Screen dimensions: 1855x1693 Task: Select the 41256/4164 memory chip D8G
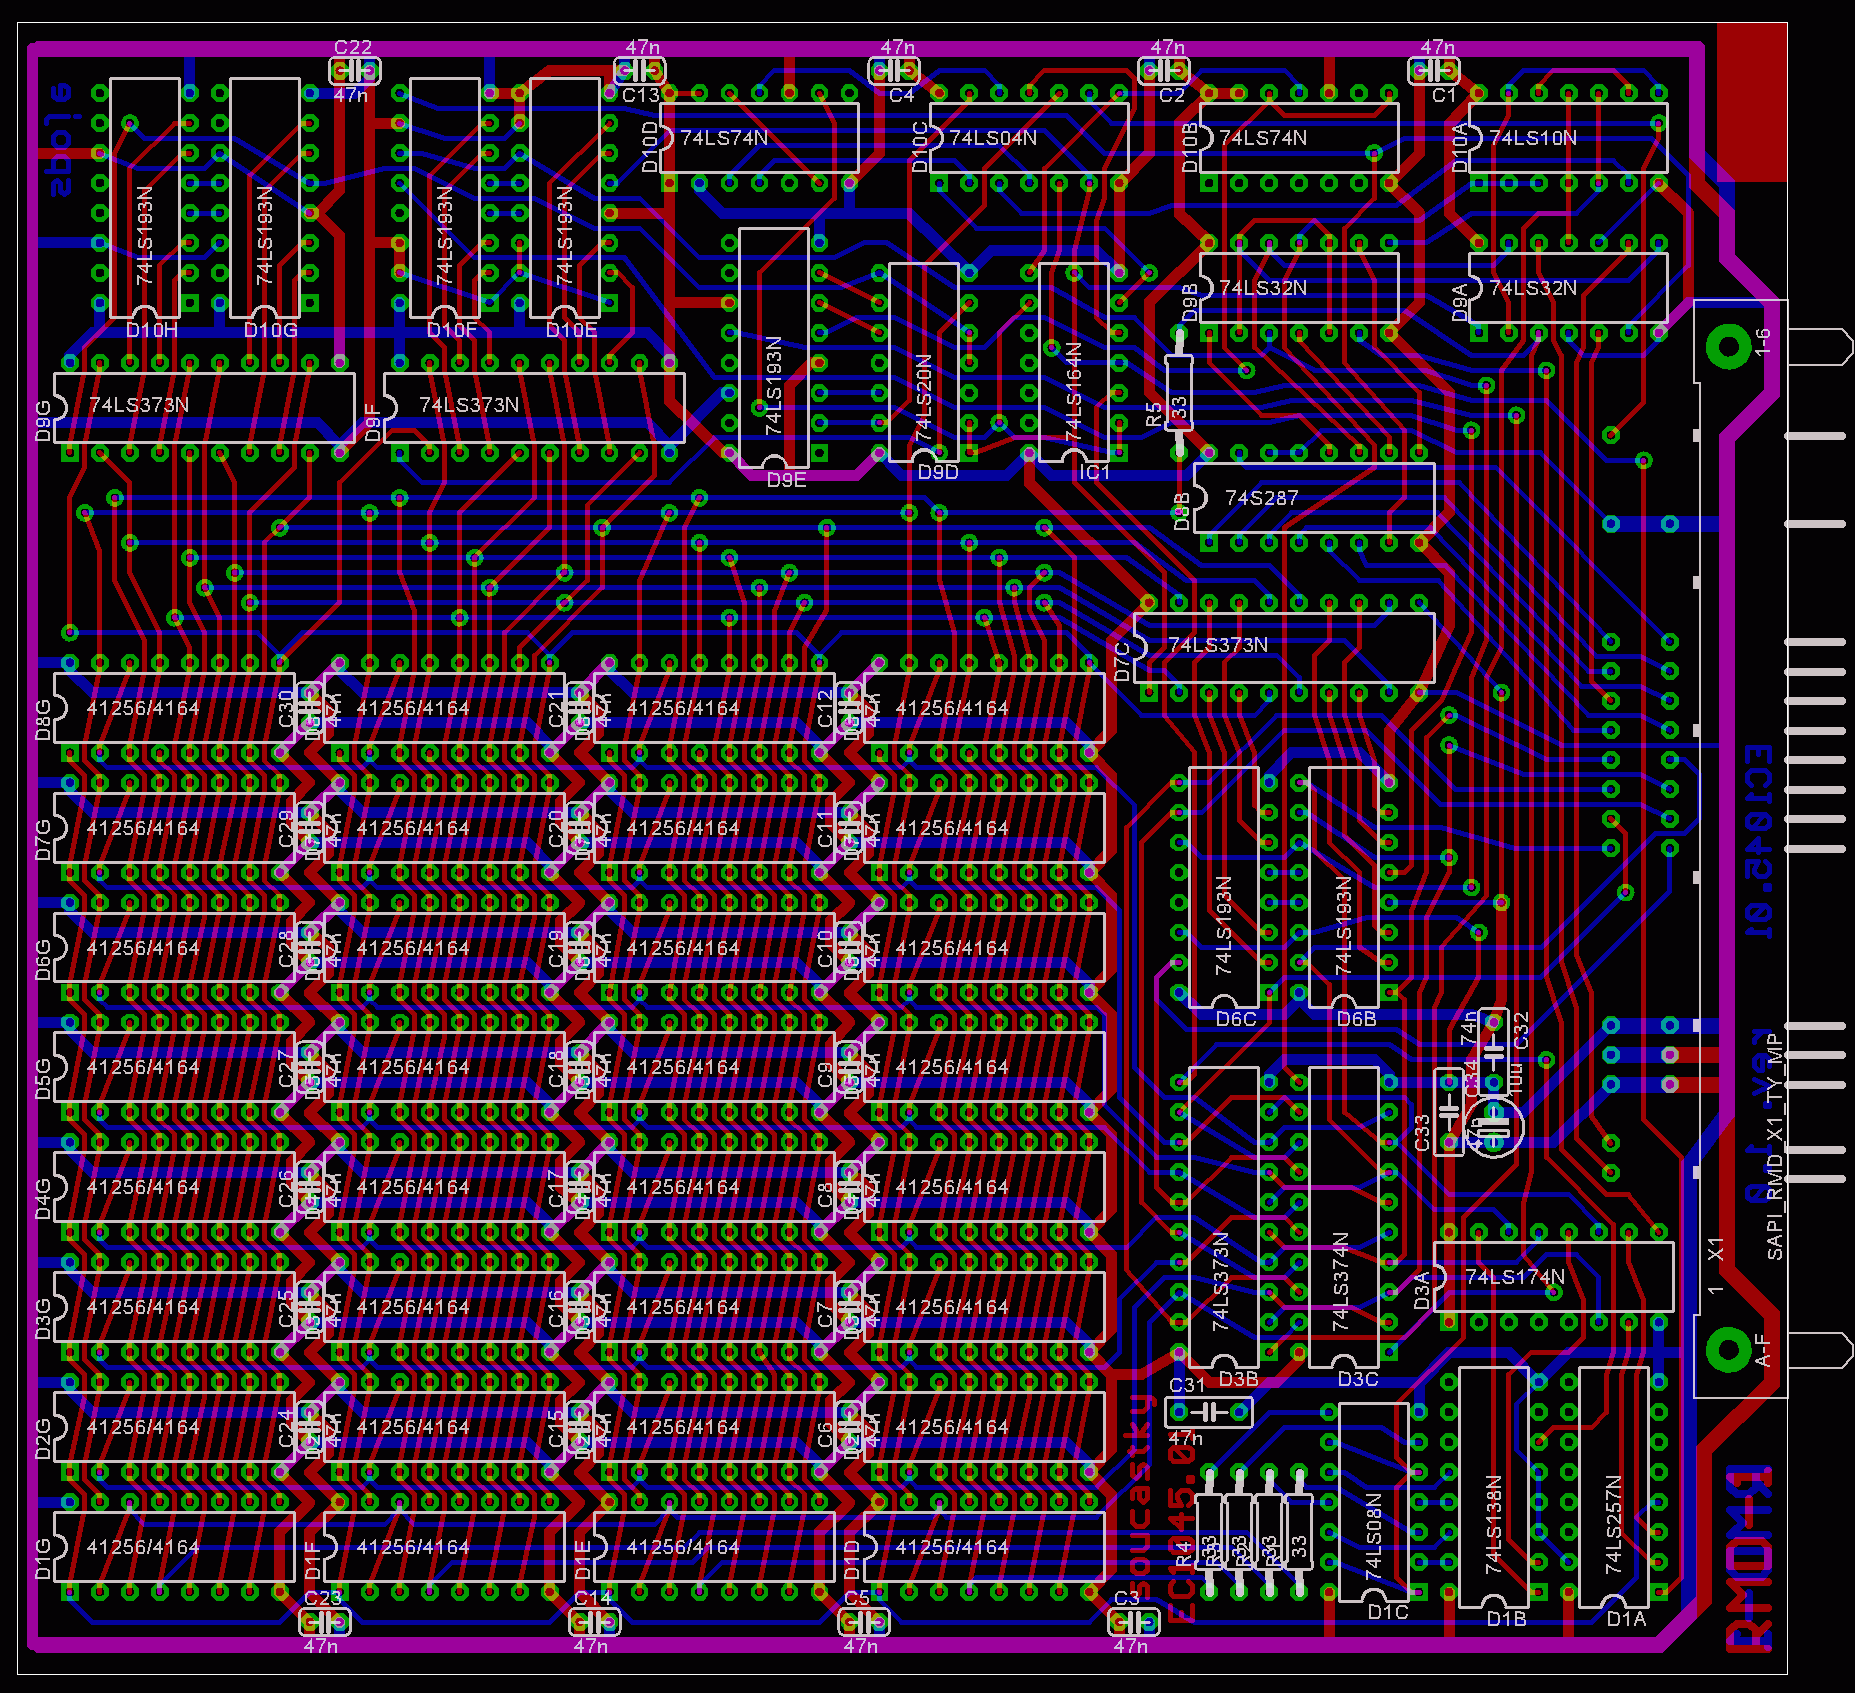174,708
